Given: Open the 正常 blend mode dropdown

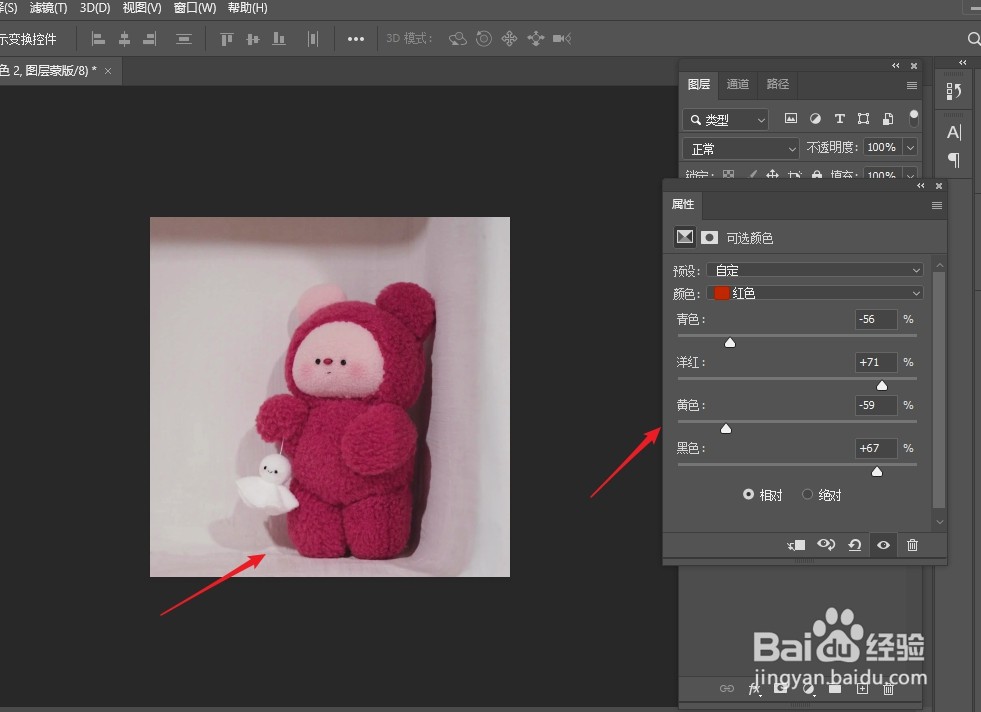Looking at the screenshot, I should point(741,149).
